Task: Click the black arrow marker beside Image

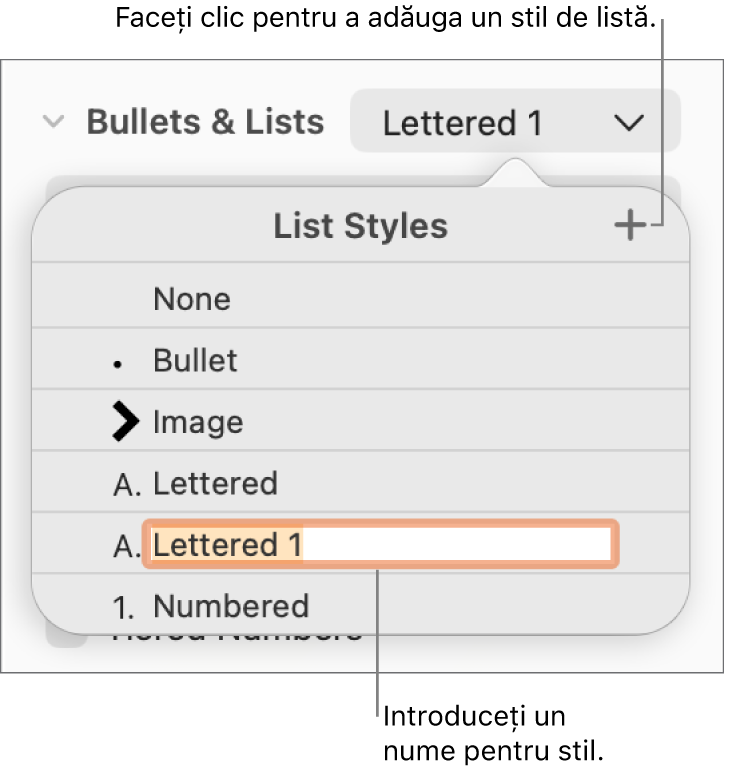Action: (x=125, y=422)
